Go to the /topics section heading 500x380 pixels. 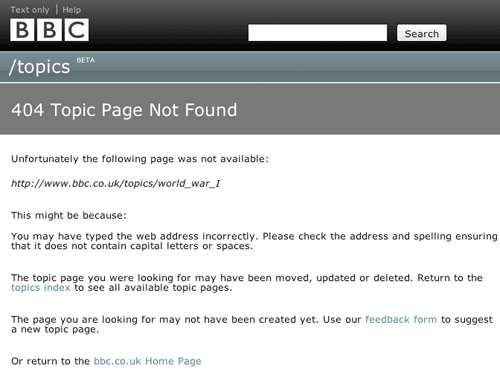click(40, 67)
